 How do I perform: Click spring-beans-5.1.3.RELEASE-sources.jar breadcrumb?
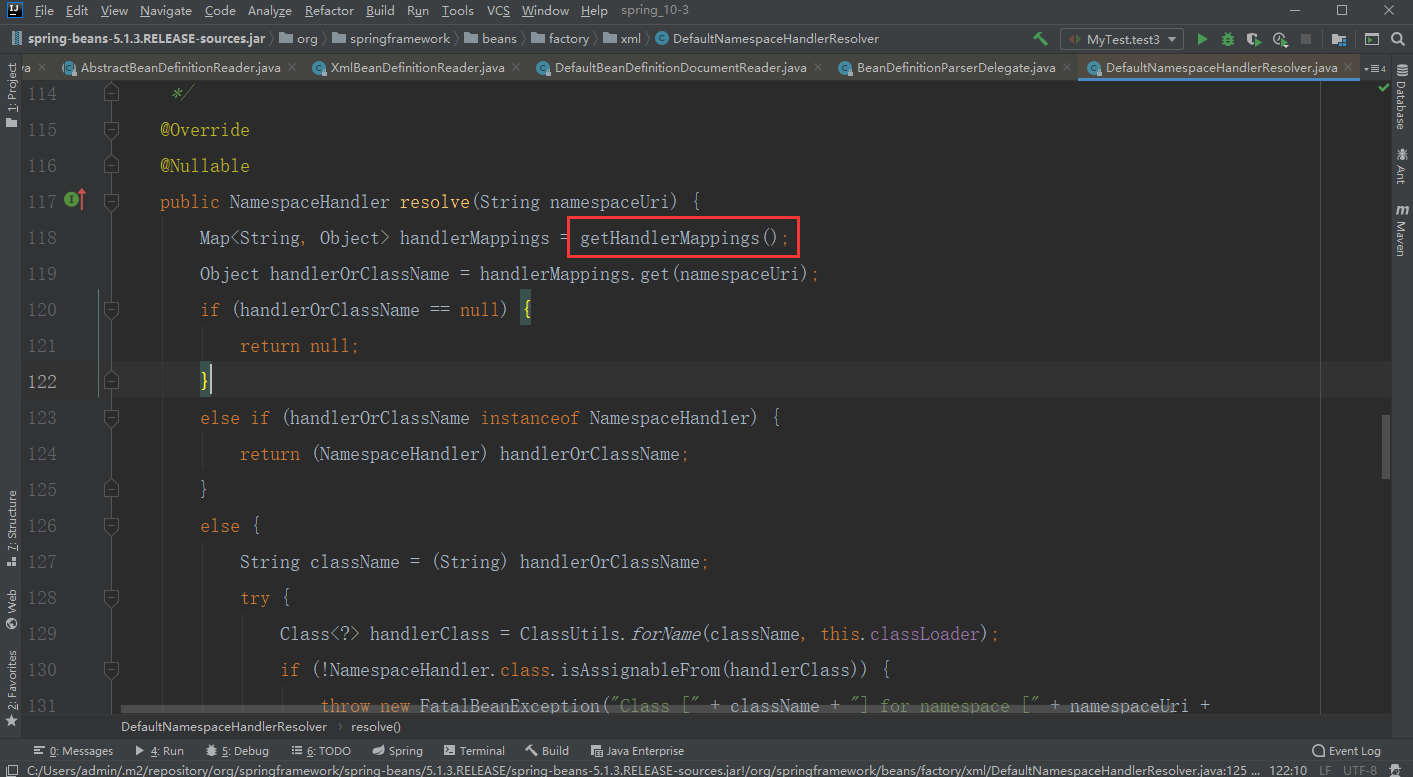click(x=138, y=39)
